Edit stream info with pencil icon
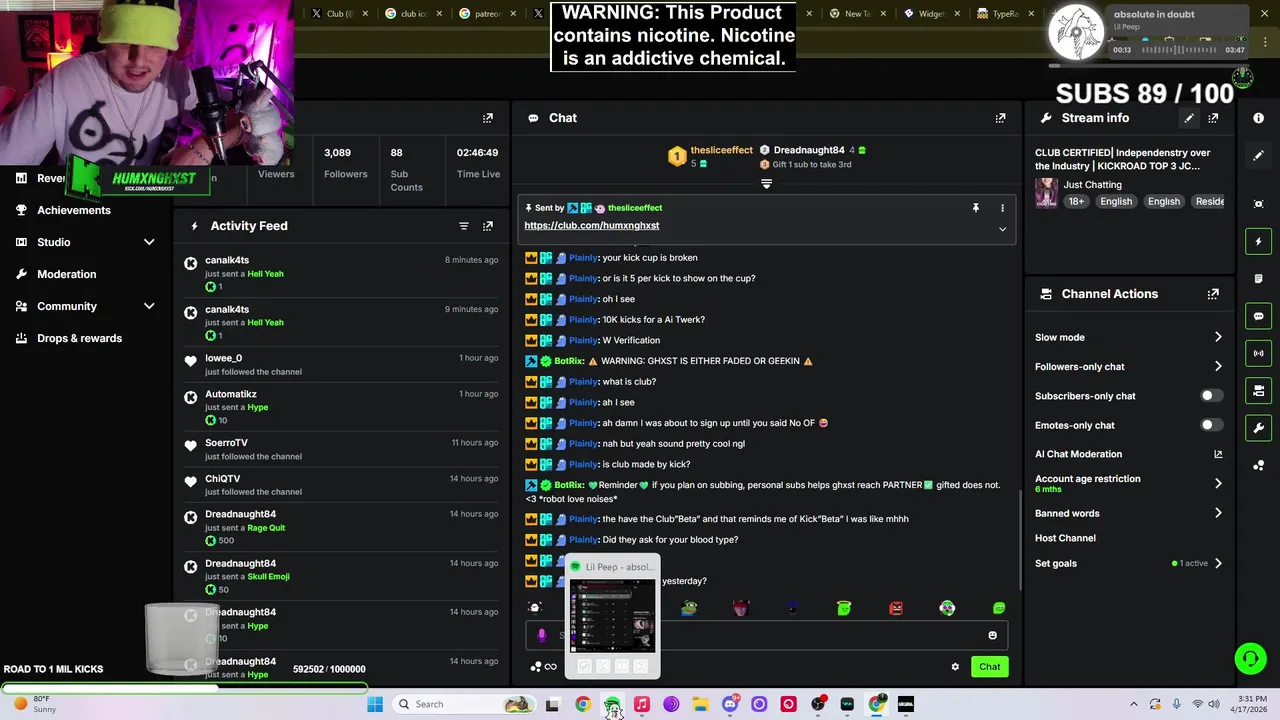Image resolution: width=1280 pixels, height=720 pixels. click(x=1189, y=118)
